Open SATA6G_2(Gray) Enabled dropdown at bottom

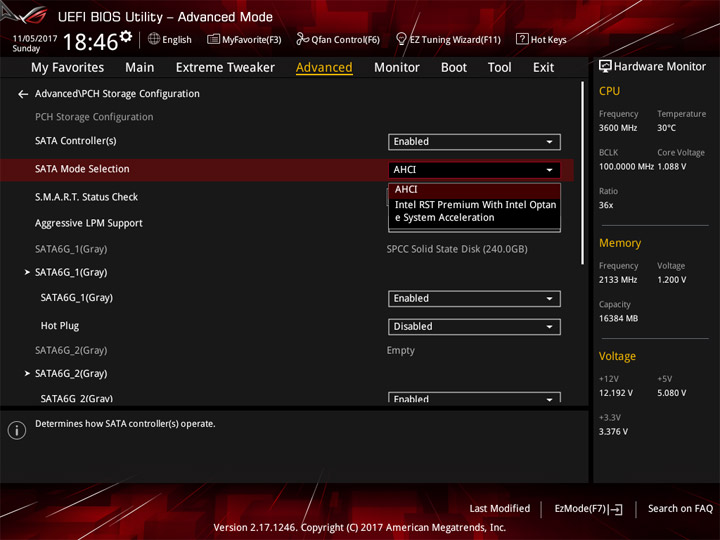point(474,397)
